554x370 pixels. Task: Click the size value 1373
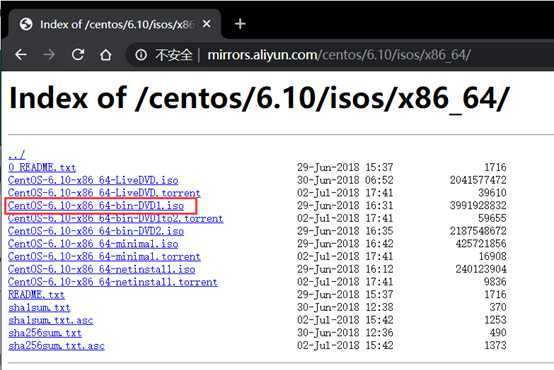[495, 345]
